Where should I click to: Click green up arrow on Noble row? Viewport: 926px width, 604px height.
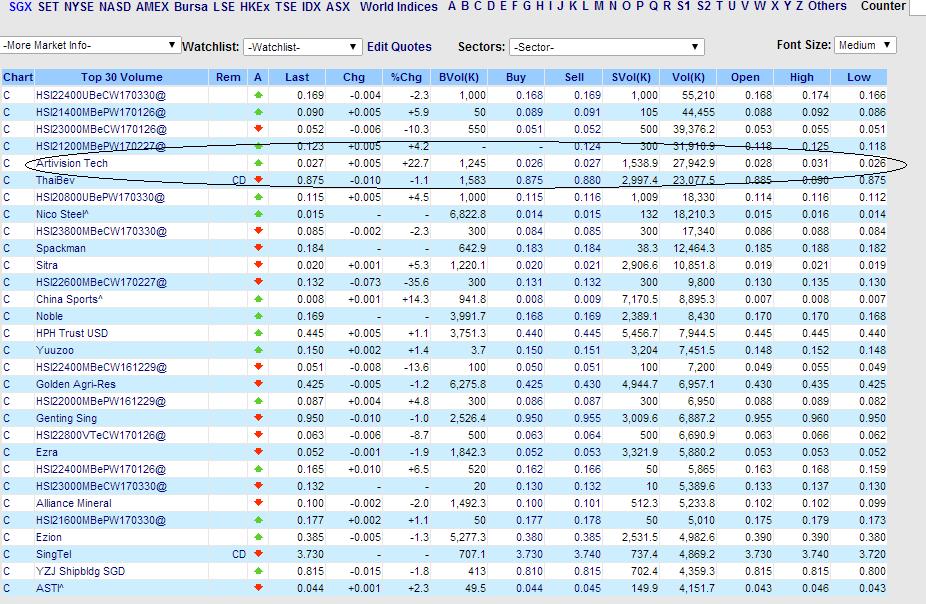click(258, 316)
